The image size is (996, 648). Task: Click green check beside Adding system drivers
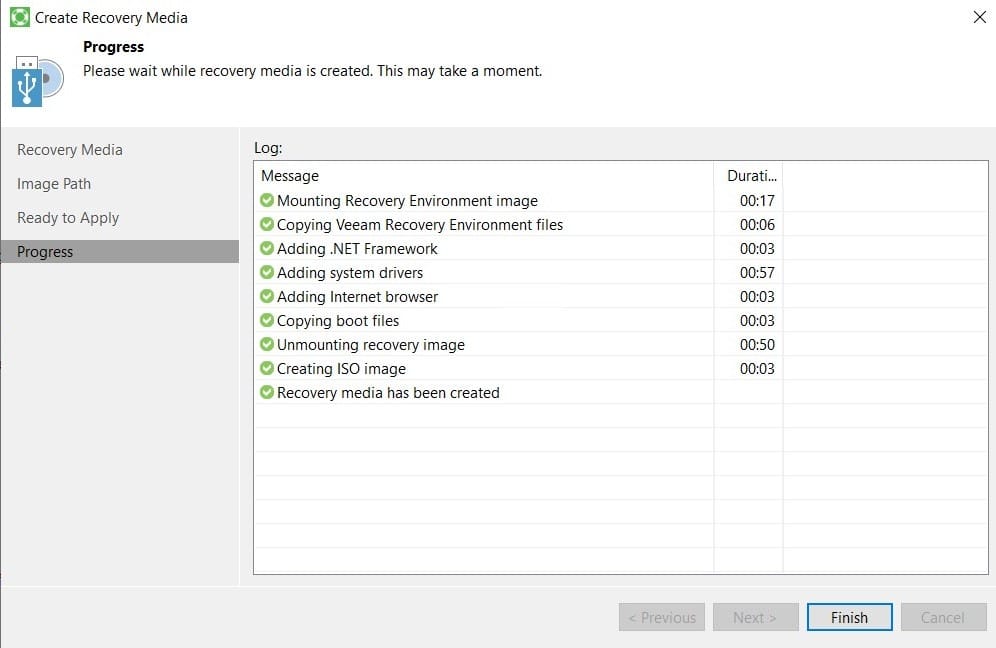click(267, 273)
